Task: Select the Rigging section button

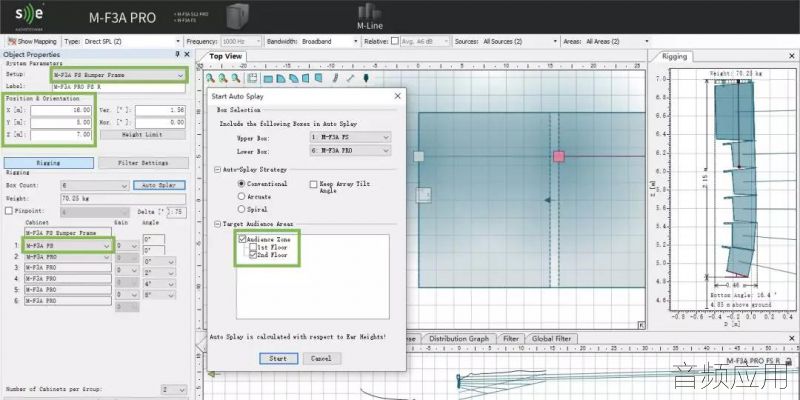Action: pos(49,163)
